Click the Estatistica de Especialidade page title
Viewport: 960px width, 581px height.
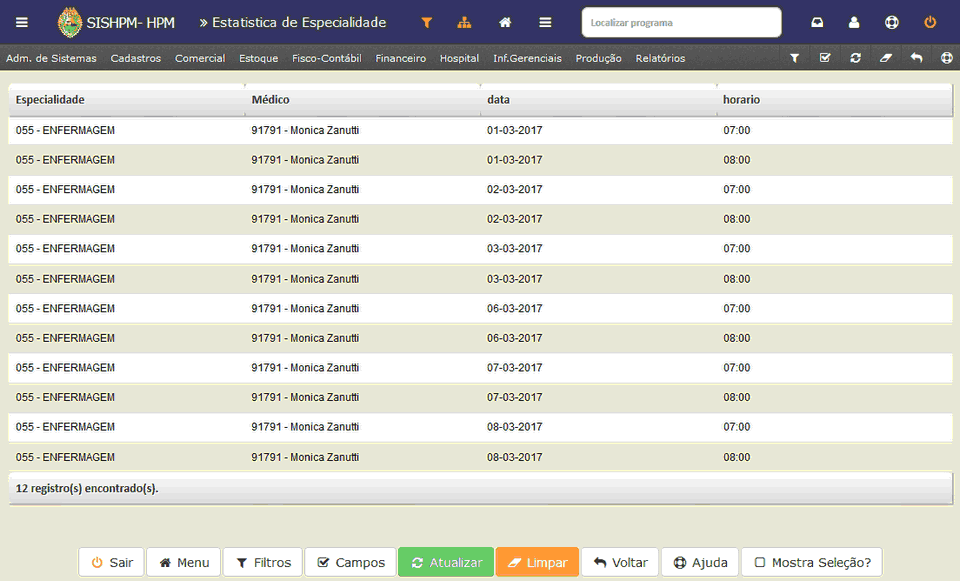pyautogui.click(x=299, y=23)
